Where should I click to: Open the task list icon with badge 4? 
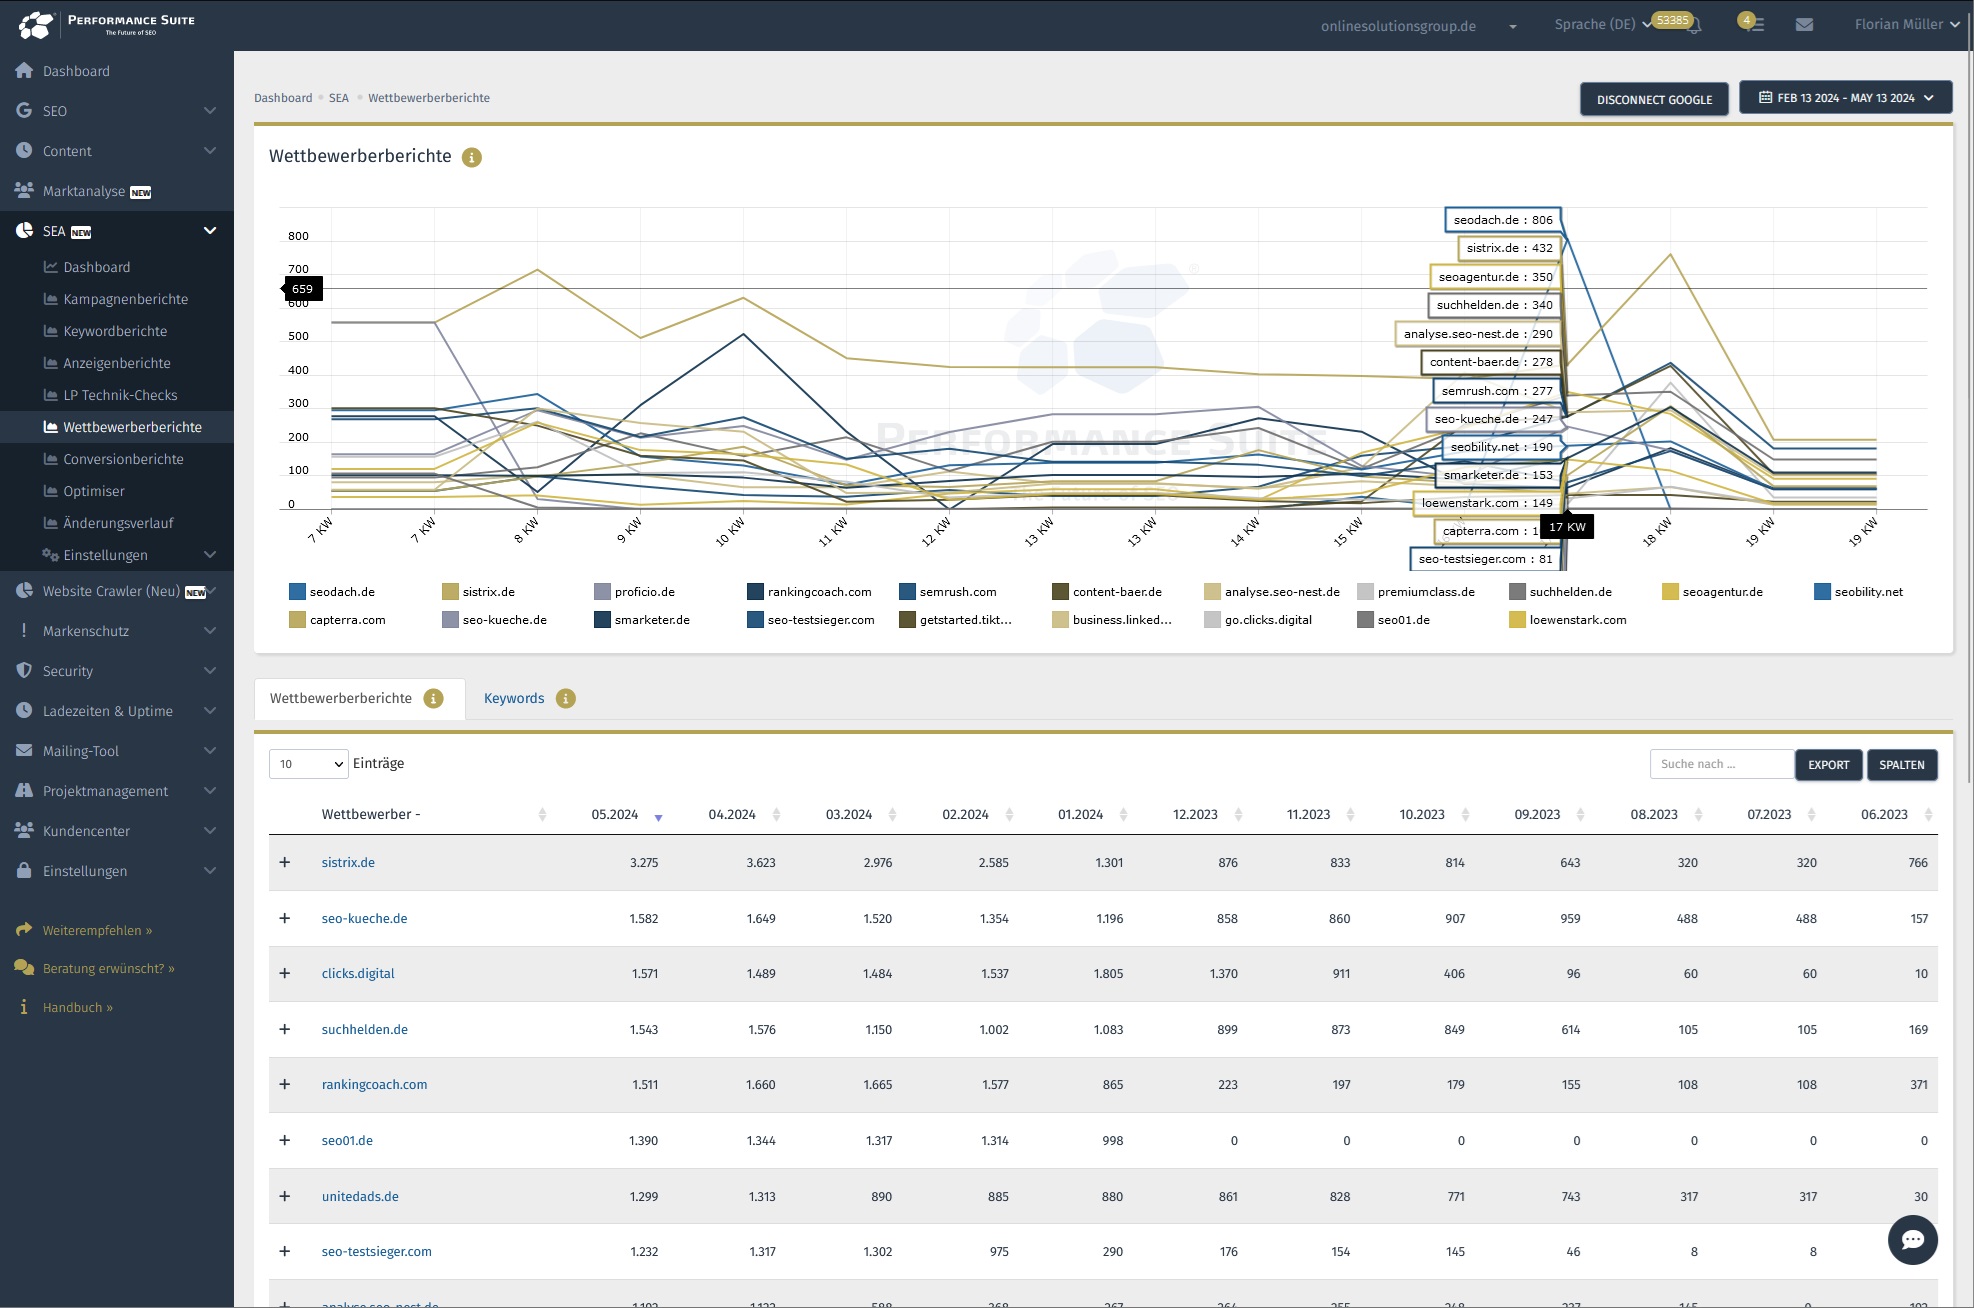pos(1755,24)
